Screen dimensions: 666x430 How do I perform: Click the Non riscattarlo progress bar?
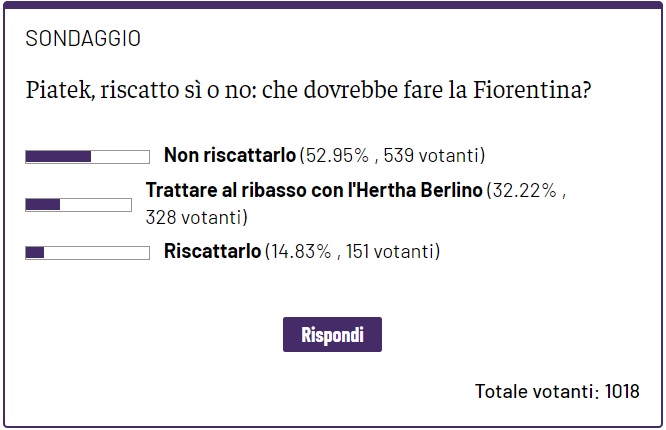[87, 157]
